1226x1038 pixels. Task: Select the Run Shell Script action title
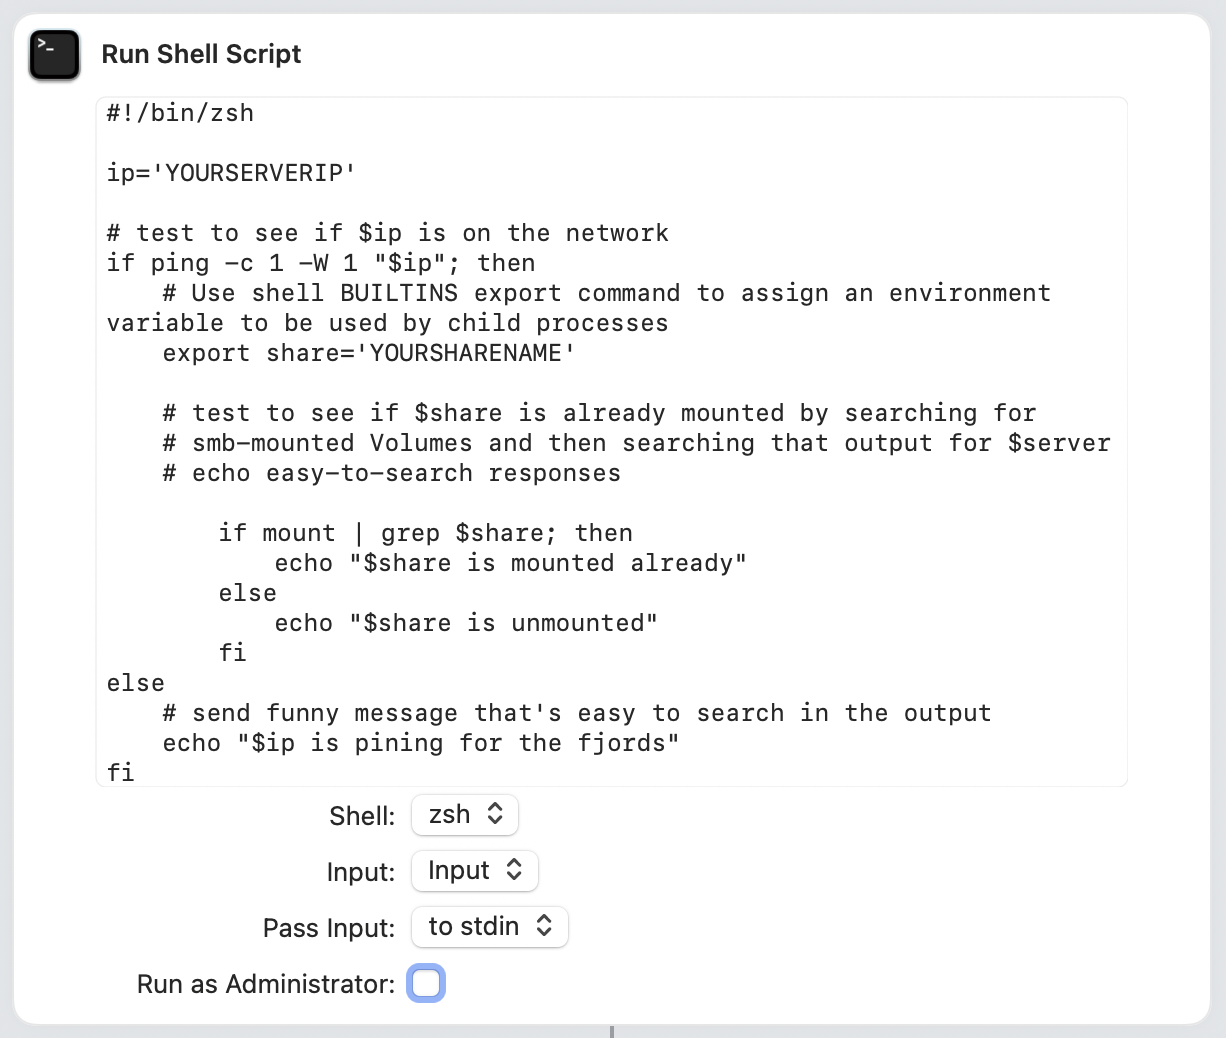[x=201, y=54]
